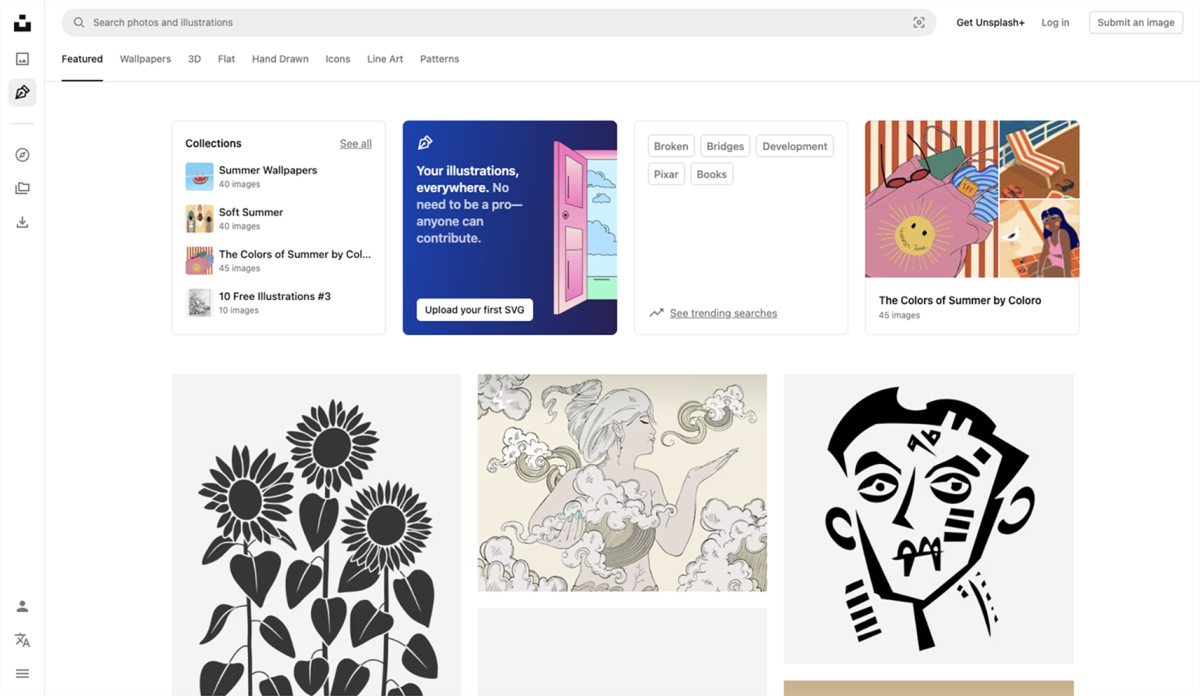The height and width of the screenshot is (696, 1200).
Task: Switch to the Line Art tab
Action: (x=385, y=59)
